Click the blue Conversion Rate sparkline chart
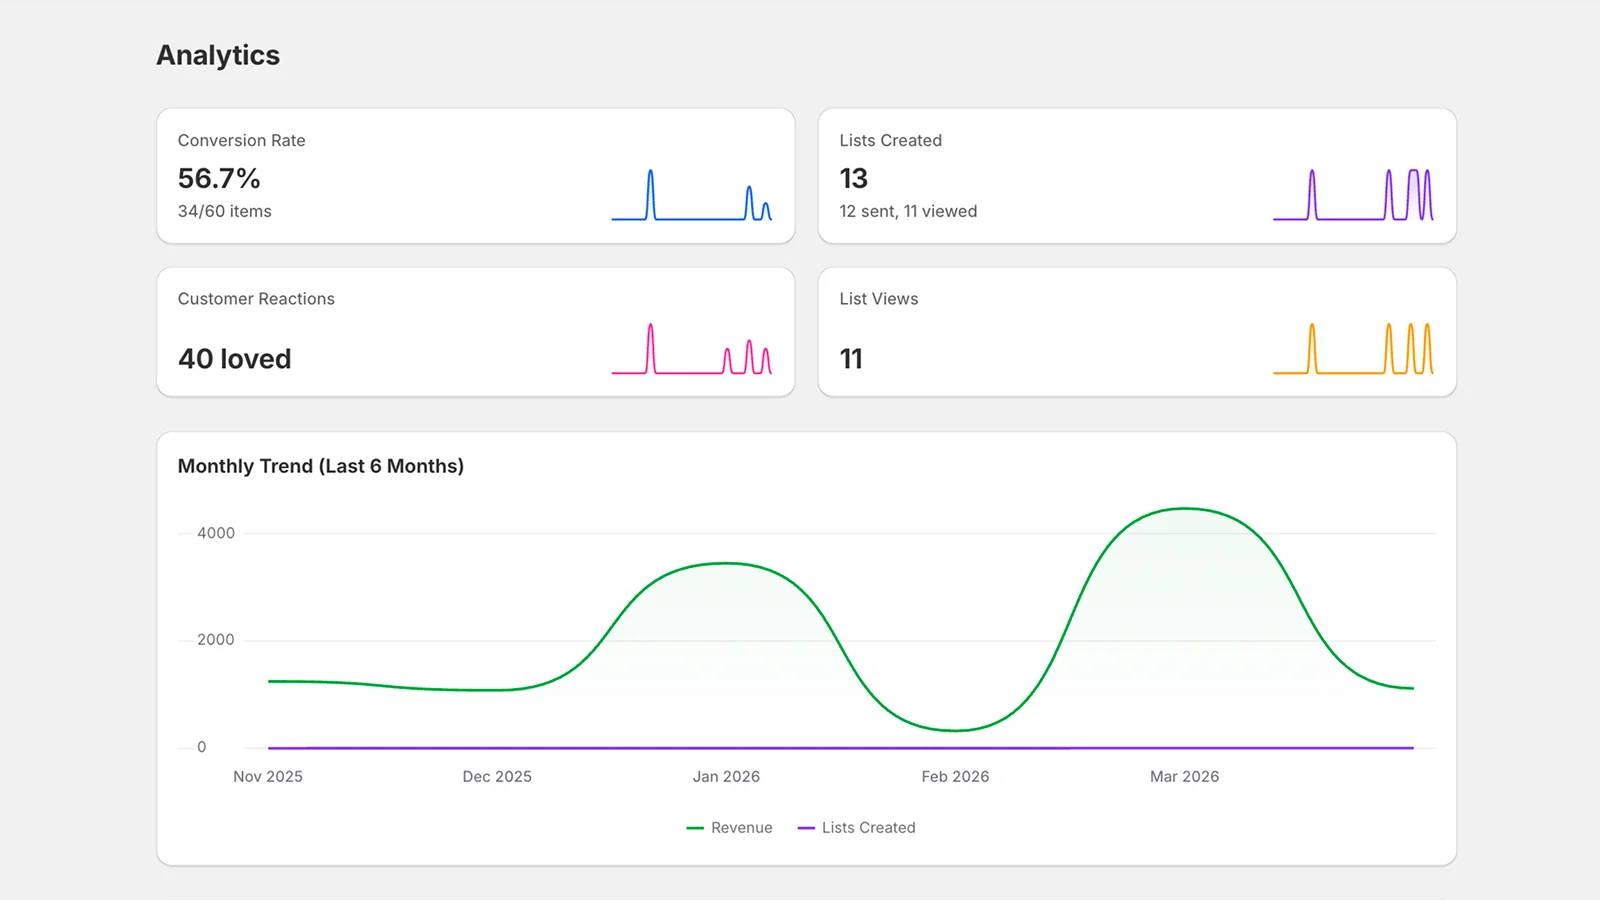Screen dimensions: 1600x900 click(692, 195)
